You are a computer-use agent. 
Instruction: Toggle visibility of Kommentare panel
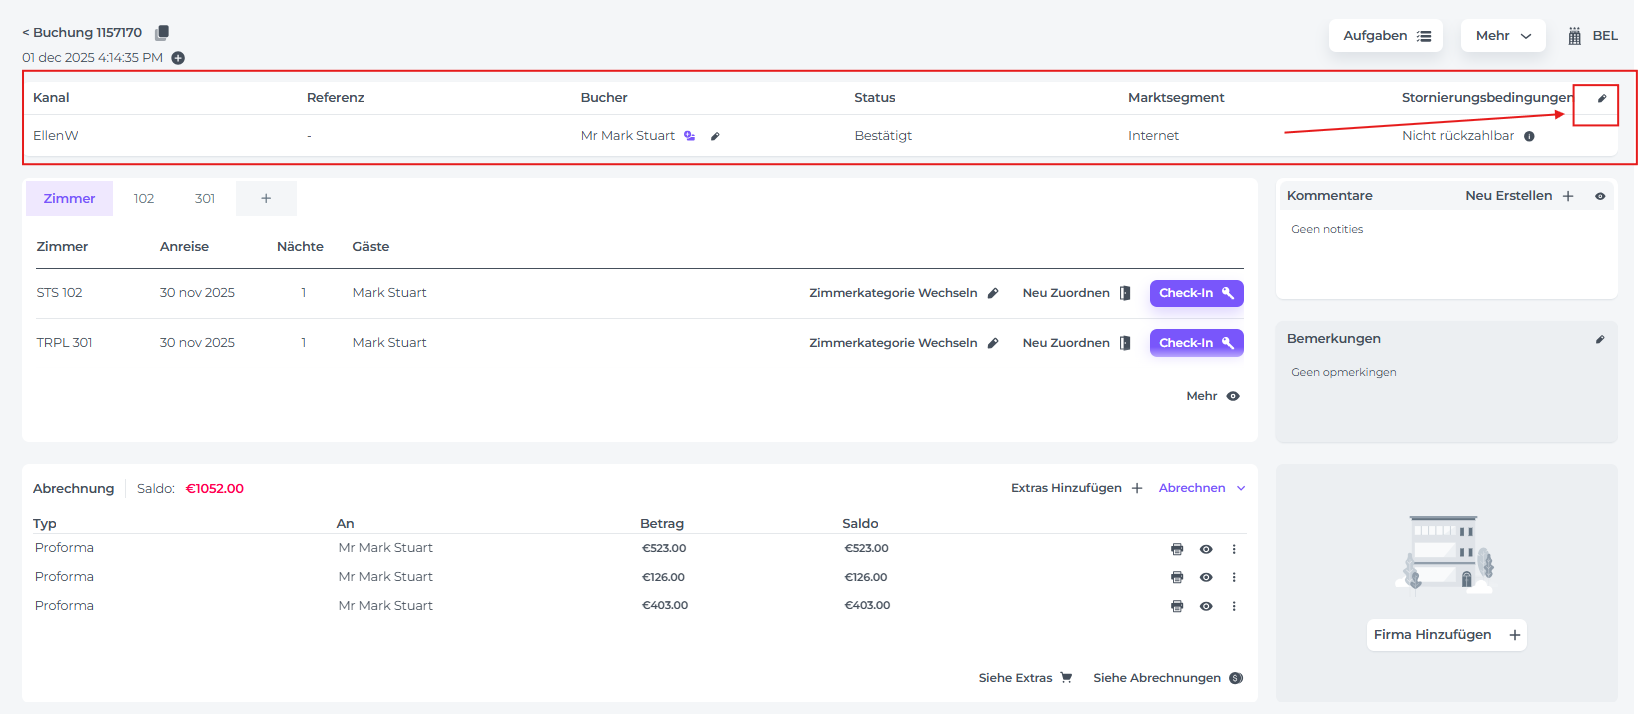[x=1600, y=196]
